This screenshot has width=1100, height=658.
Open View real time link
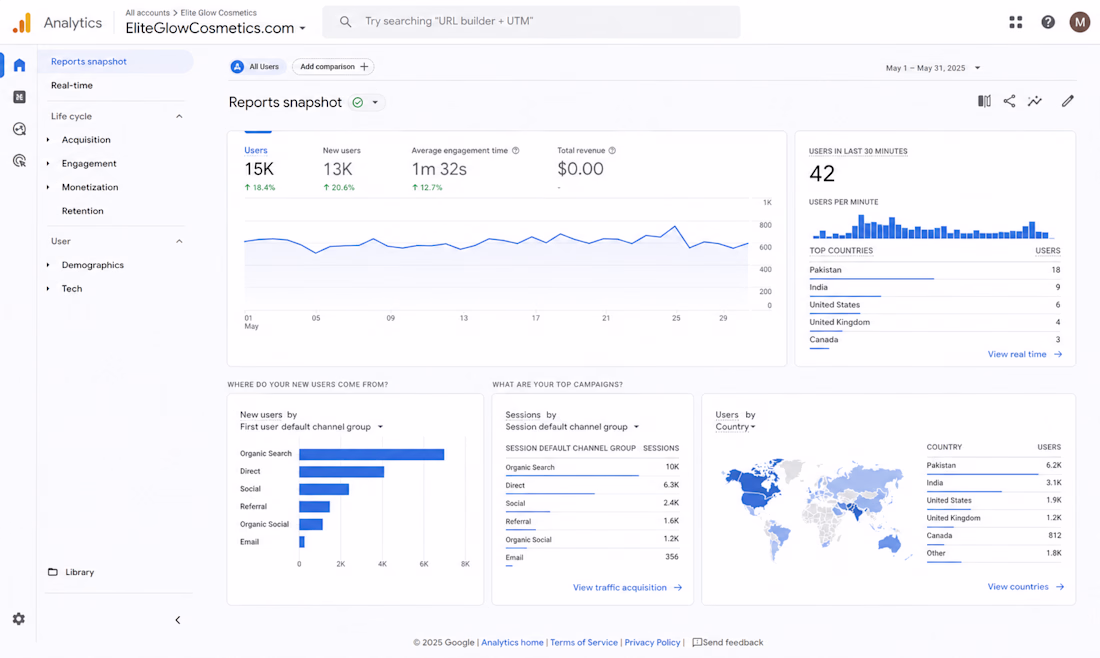[x=1025, y=354]
